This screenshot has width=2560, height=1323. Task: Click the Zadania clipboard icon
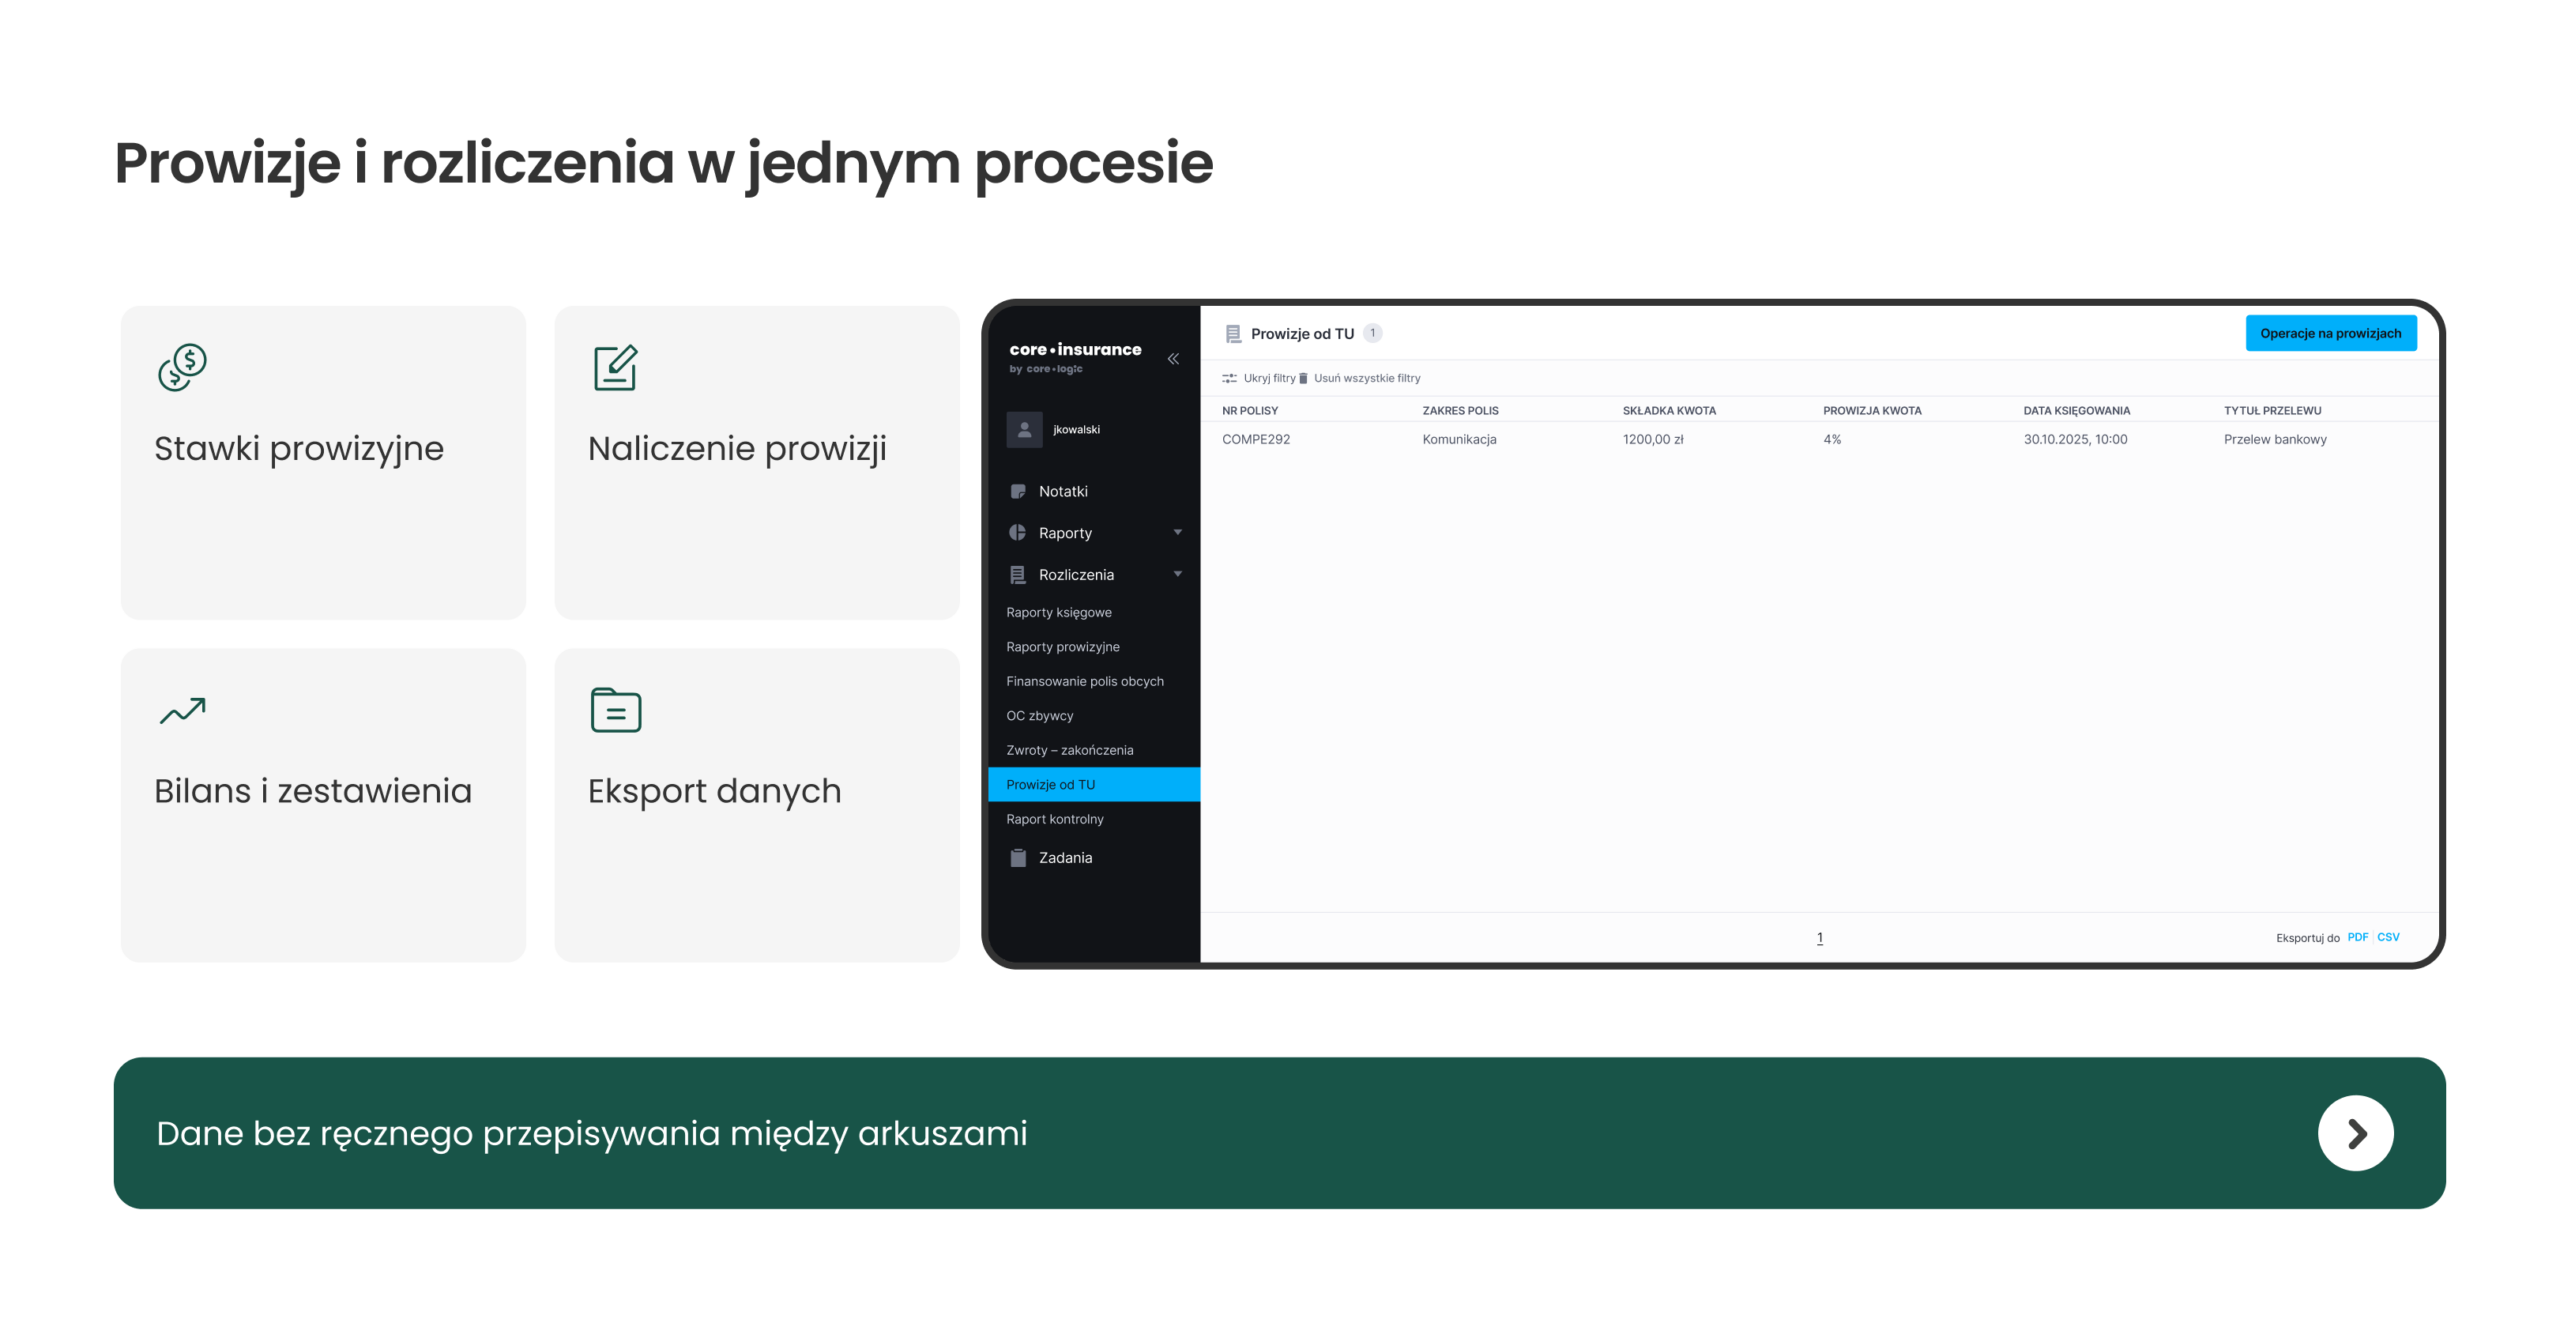1018,857
